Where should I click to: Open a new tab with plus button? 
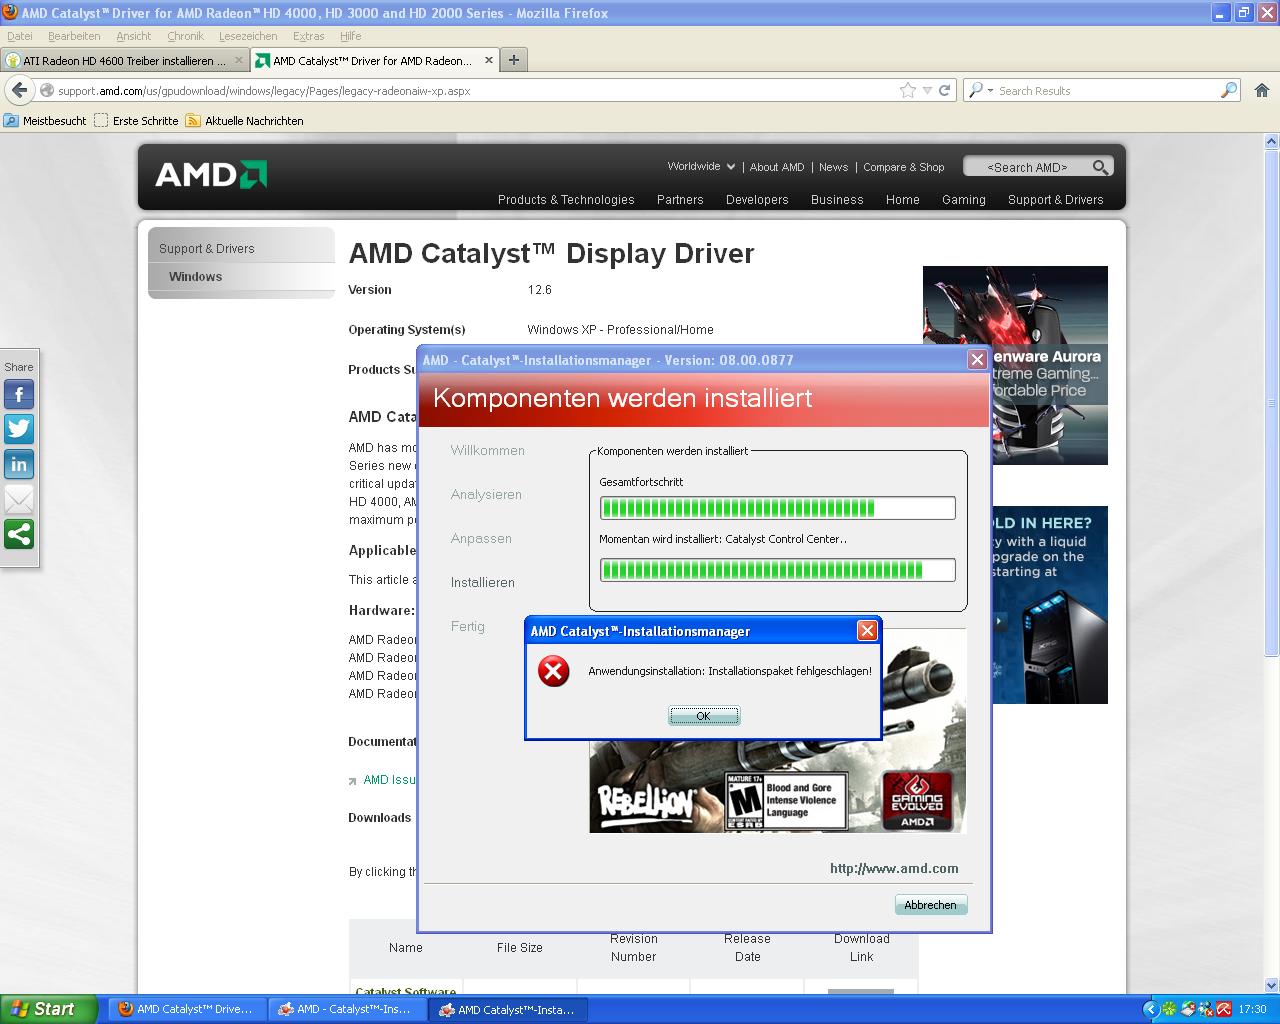[513, 60]
